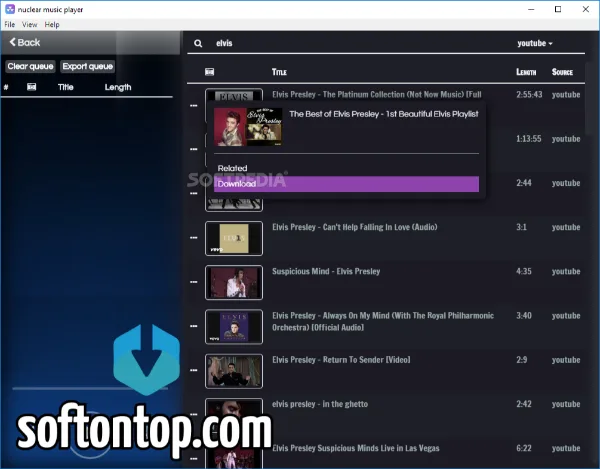Click the Source column header
The height and width of the screenshot is (469, 600).
(x=562, y=72)
